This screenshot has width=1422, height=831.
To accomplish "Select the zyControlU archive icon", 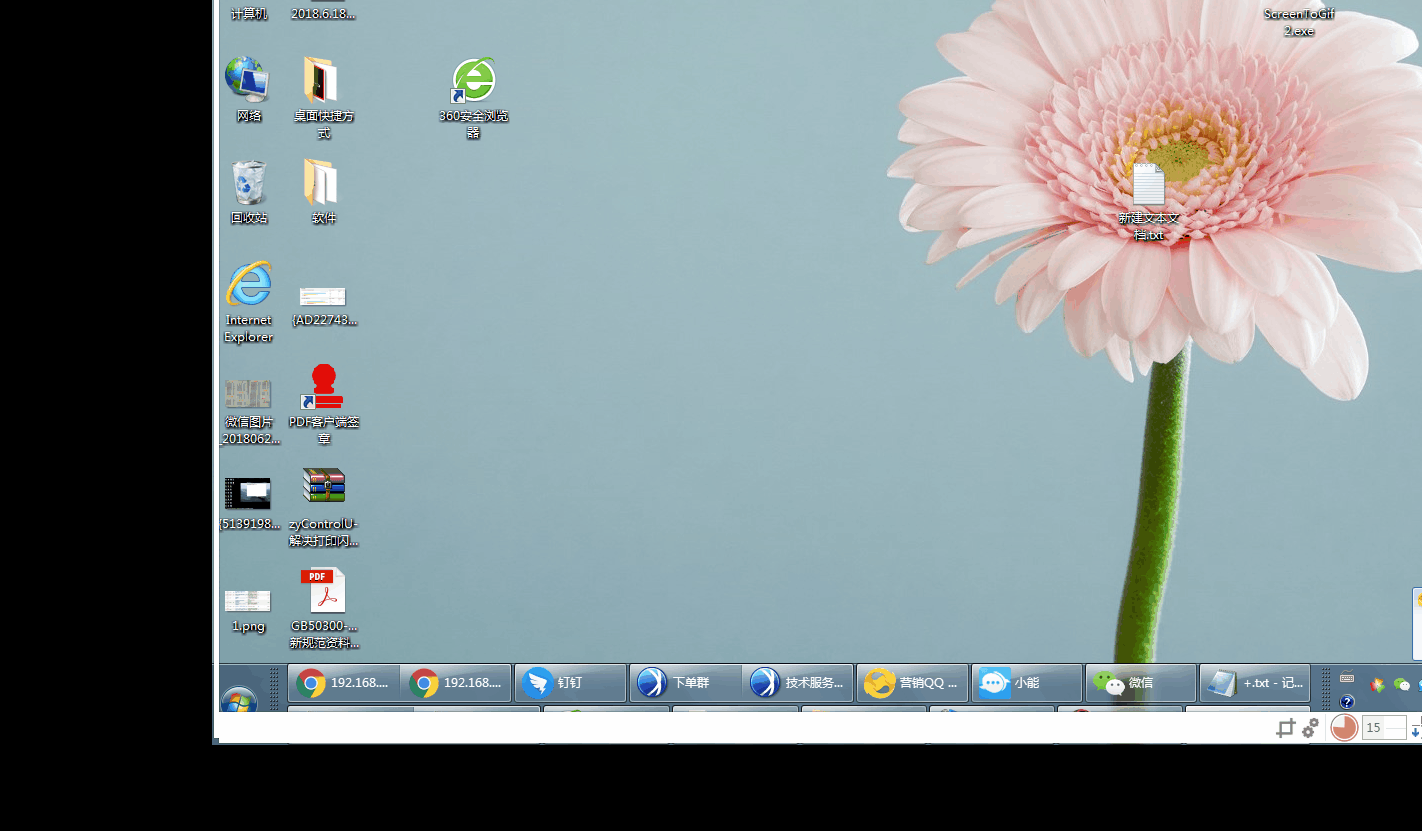I will (323, 487).
